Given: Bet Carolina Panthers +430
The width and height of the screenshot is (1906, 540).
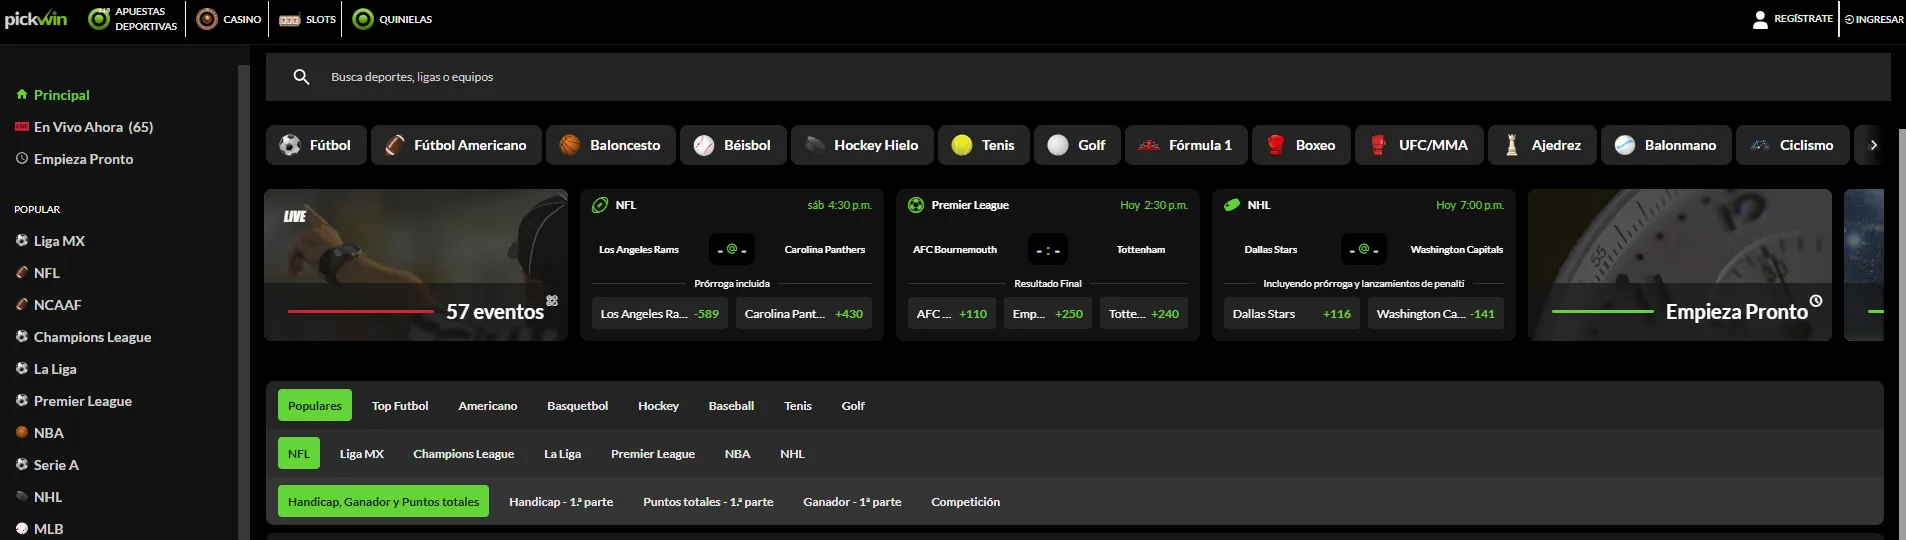Looking at the screenshot, I should (x=804, y=314).
